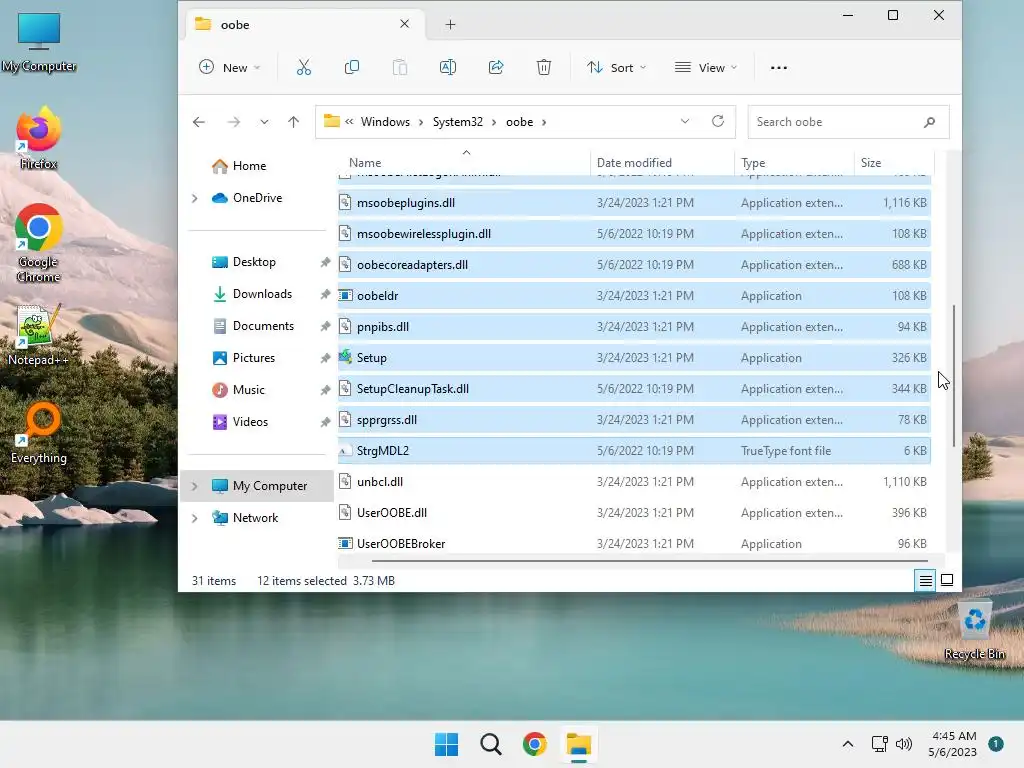
Task: Open Google Chrome desktop shortcut
Action: pos(39,243)
